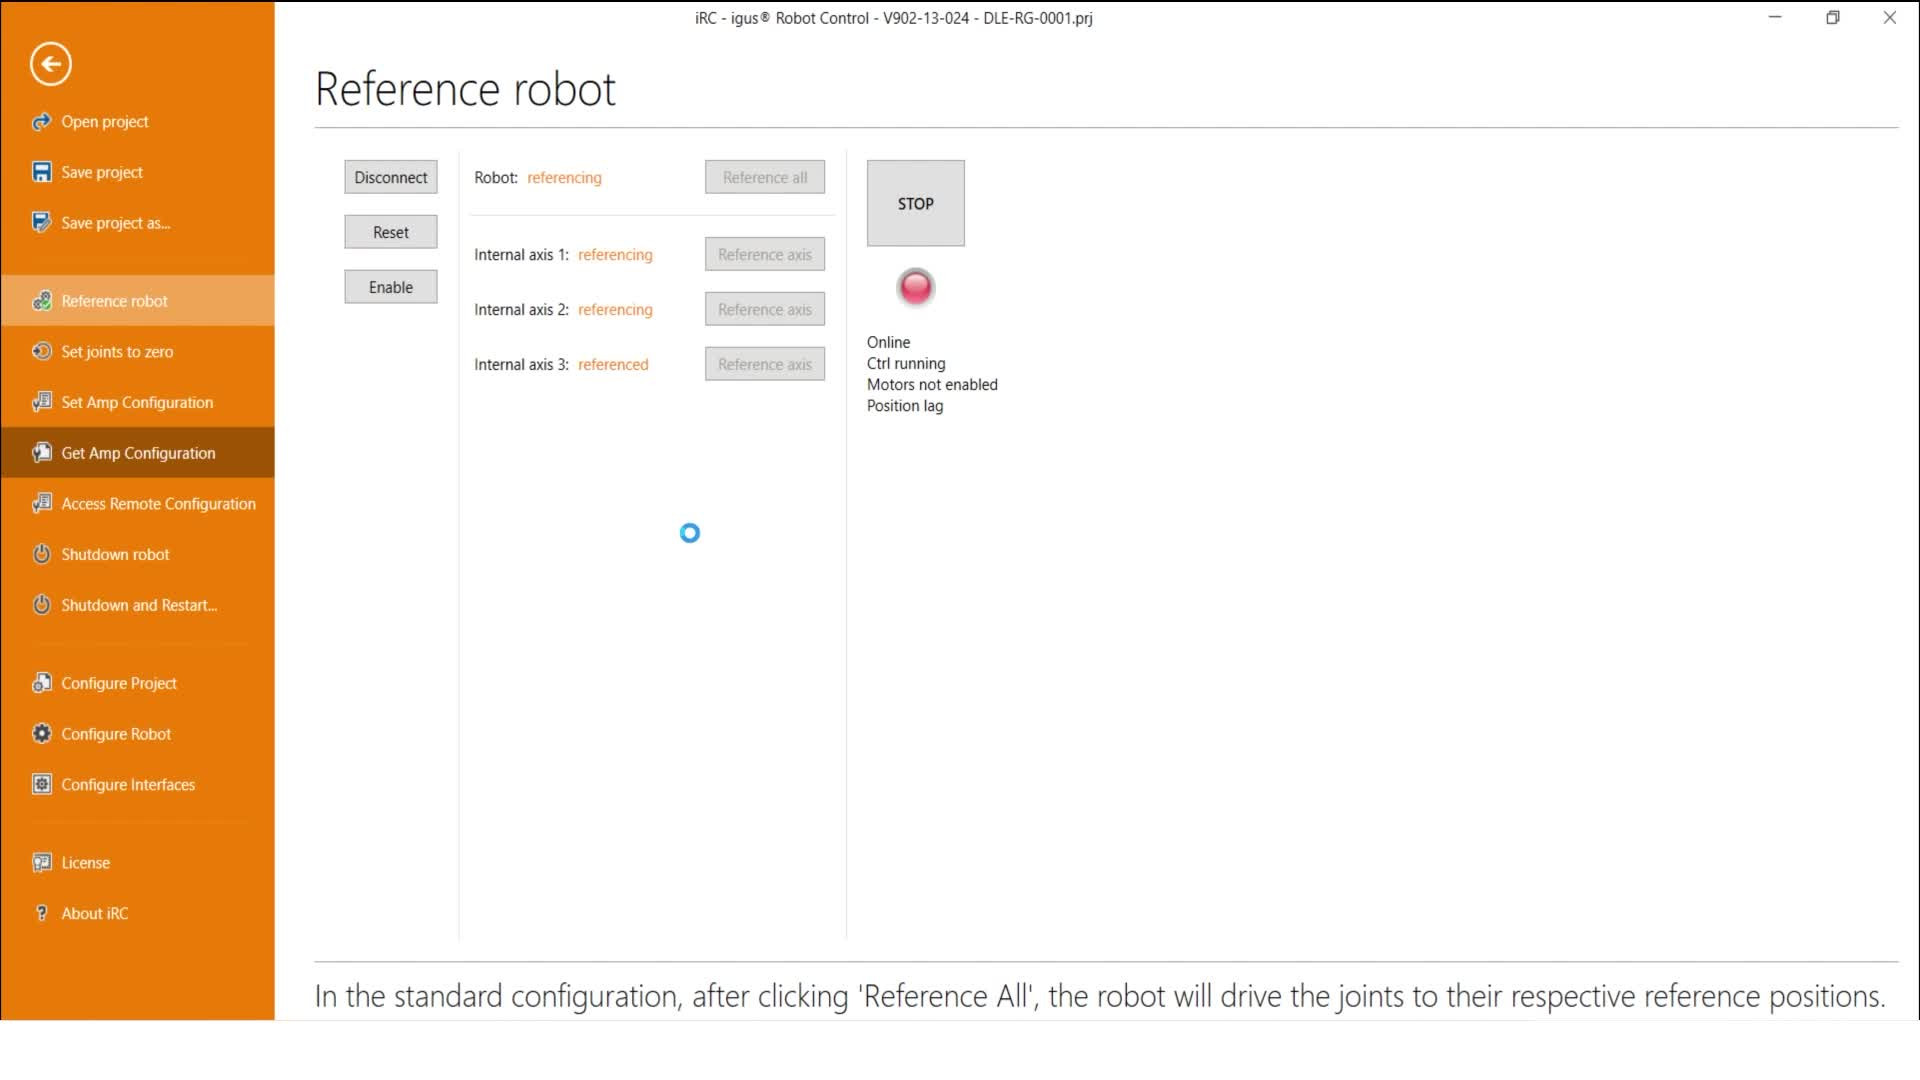The width and height of the screenshot is (1920, 1080).
Task: Click the Position lag status line
Action: (x=905, y=405)
